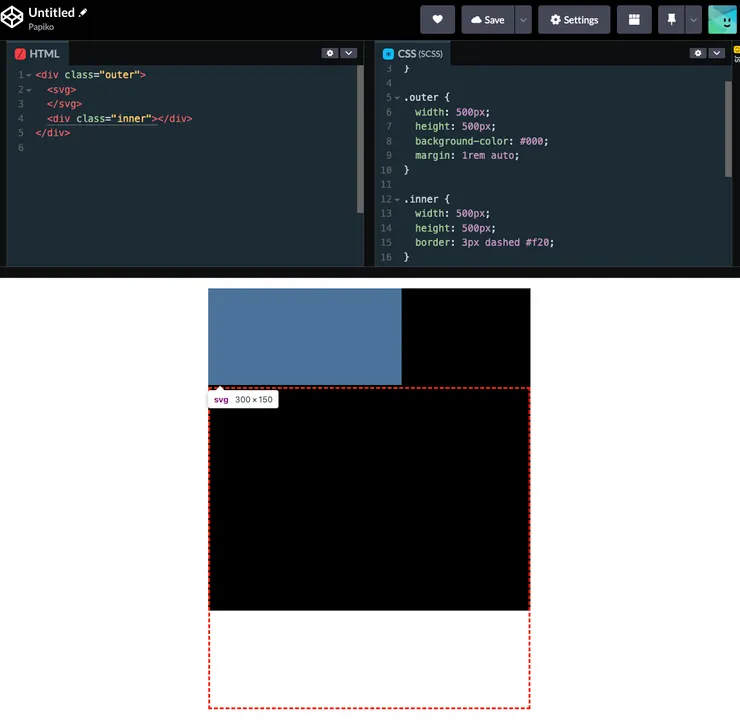Click the Papiko author name link

point(41,28)
